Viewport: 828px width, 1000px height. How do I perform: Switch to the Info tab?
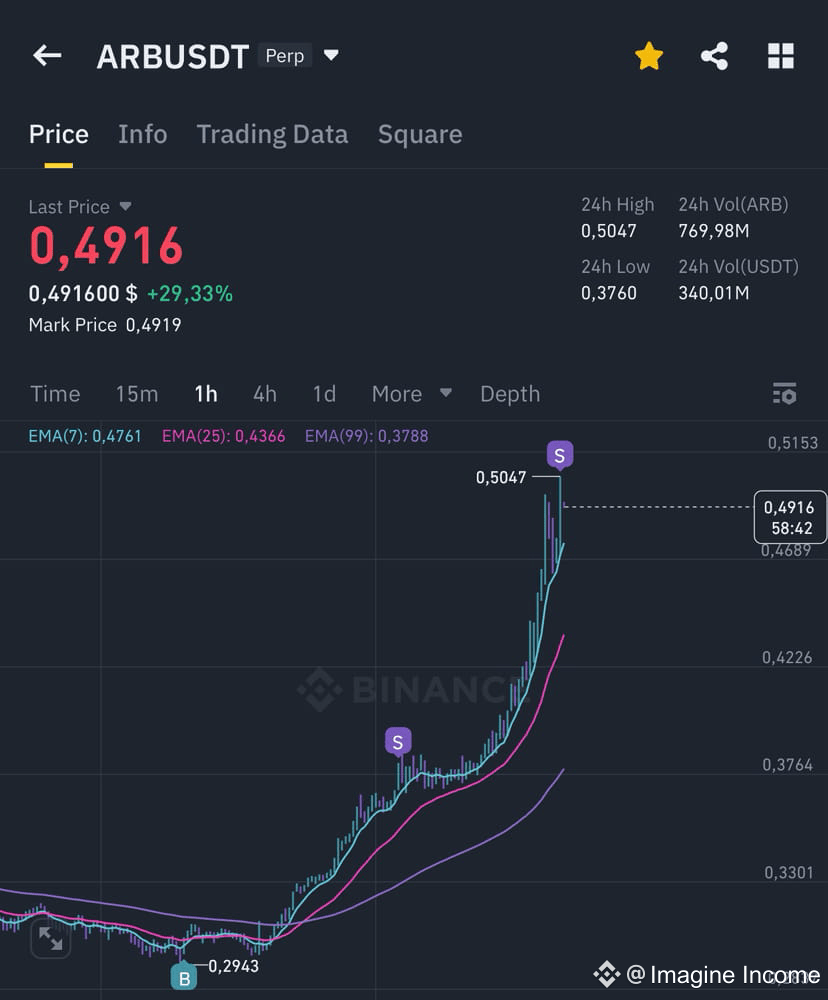coord(142,135)
